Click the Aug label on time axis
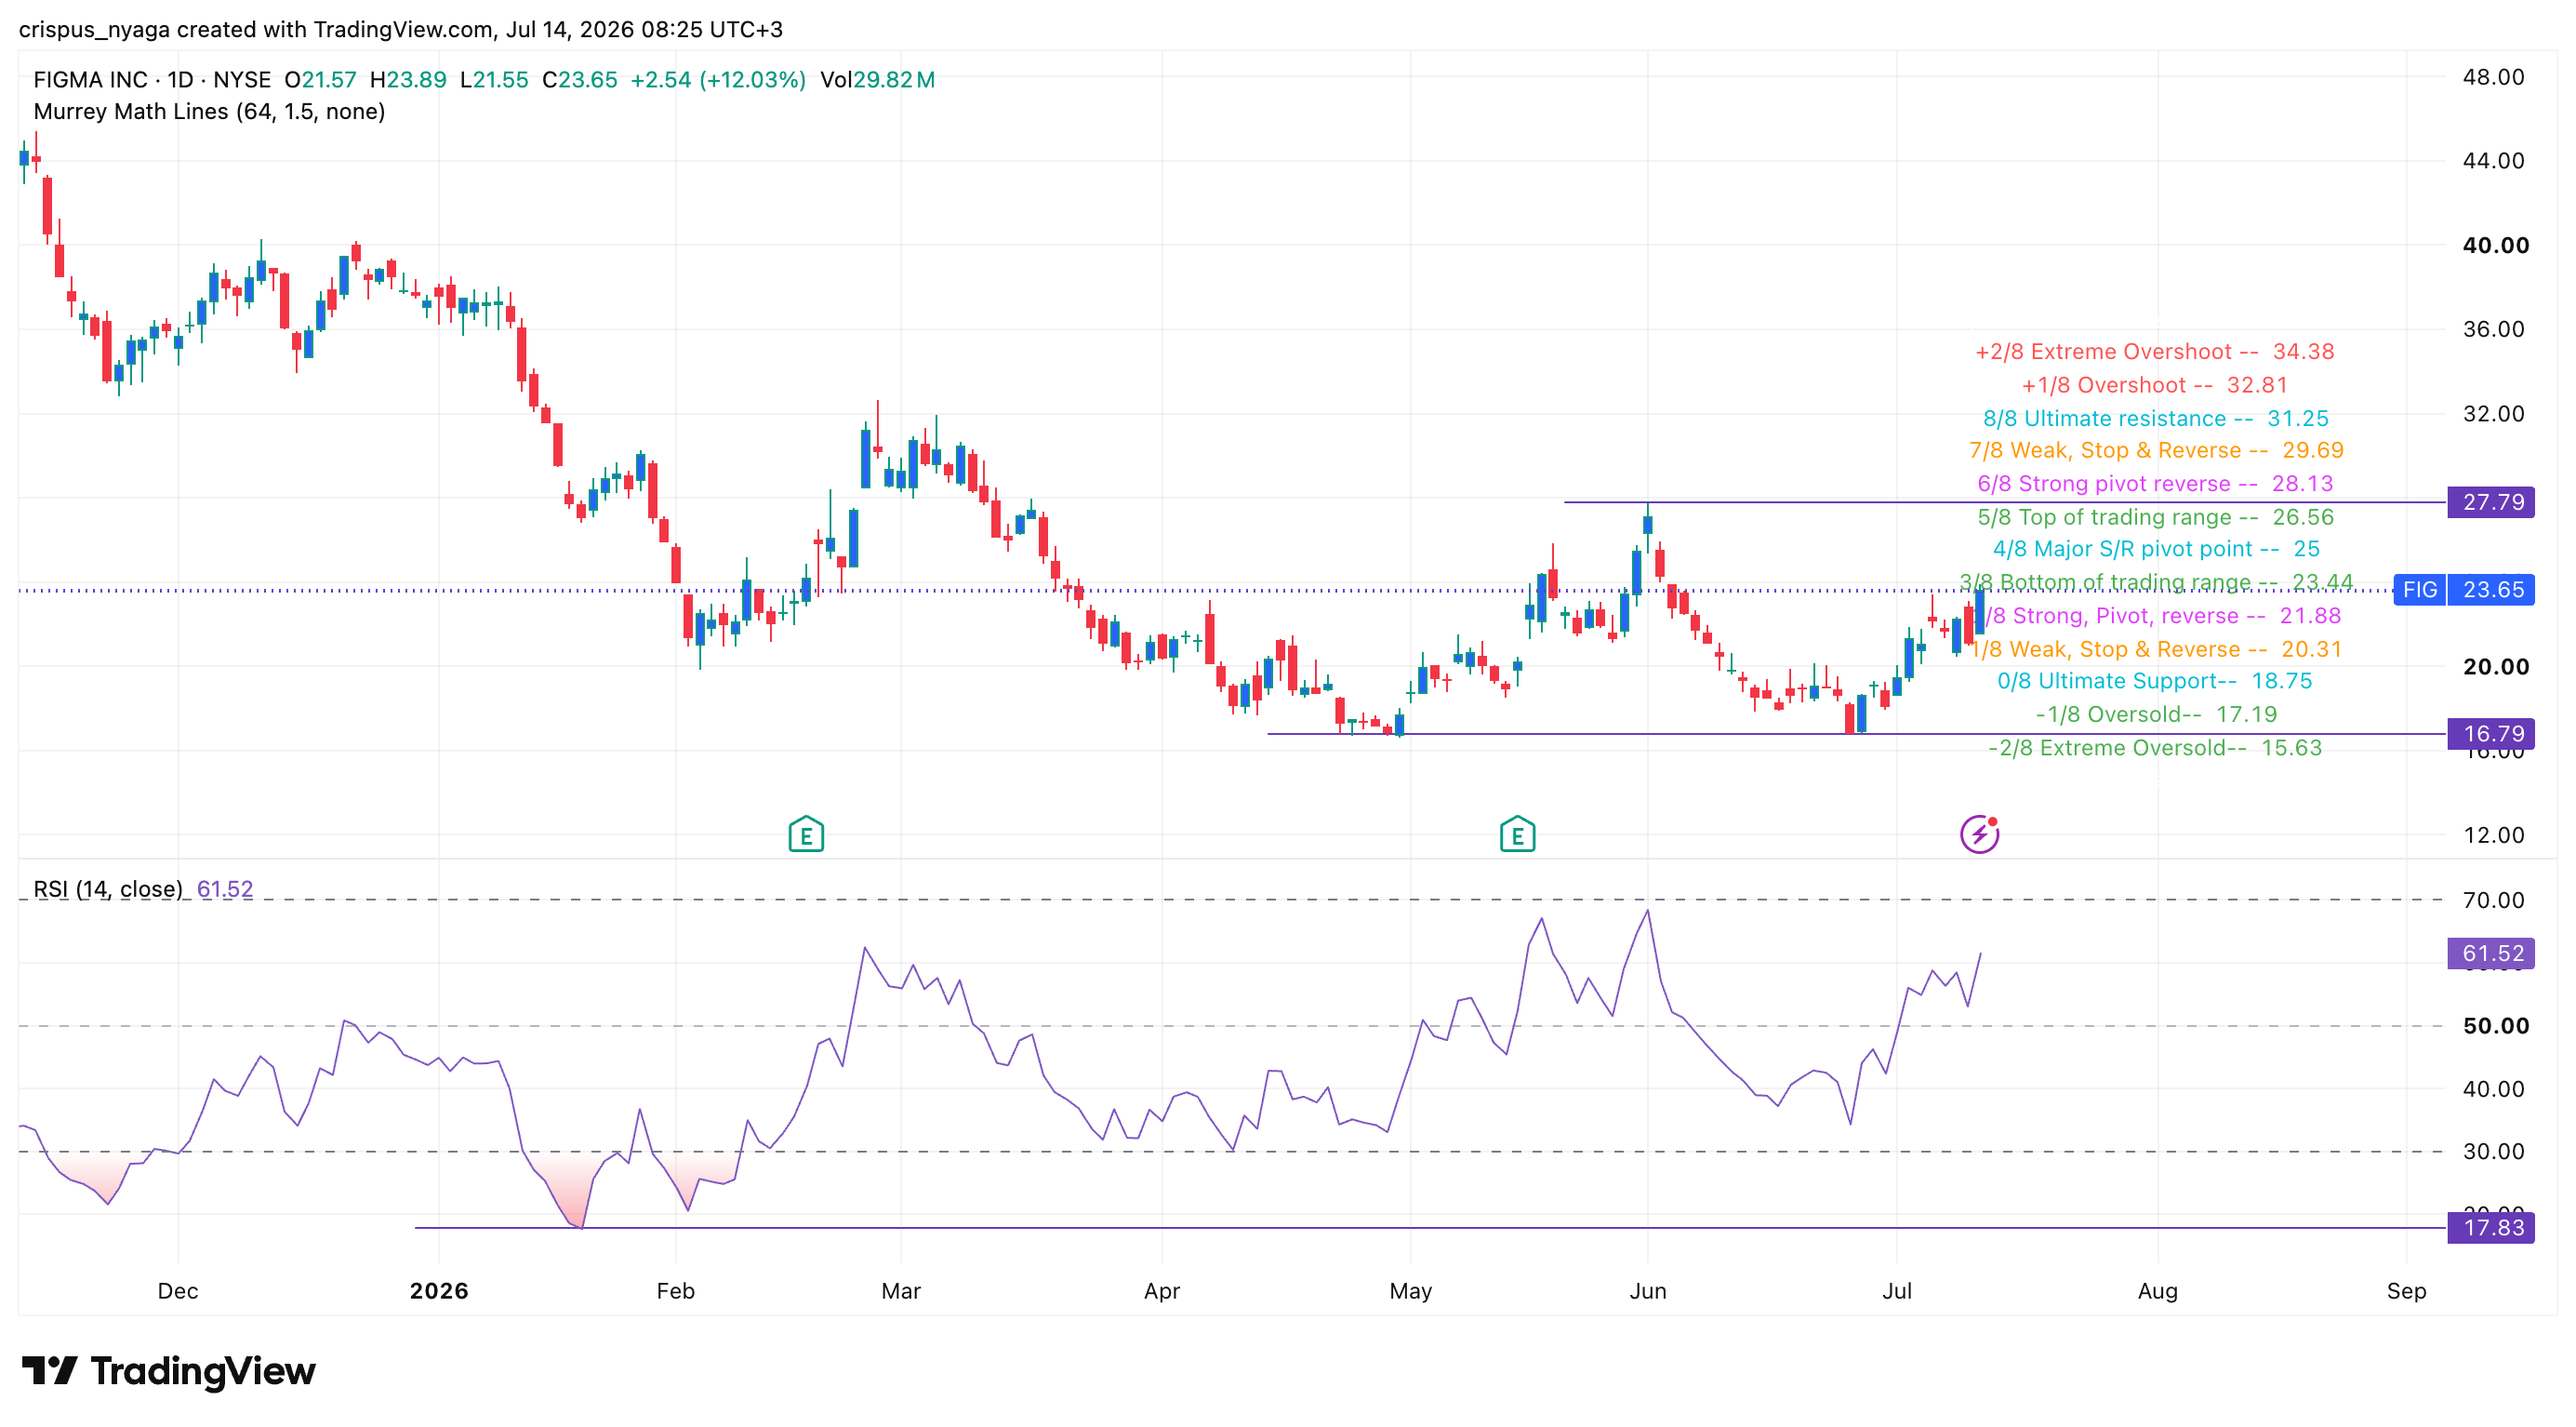 pos(2158,1291)
